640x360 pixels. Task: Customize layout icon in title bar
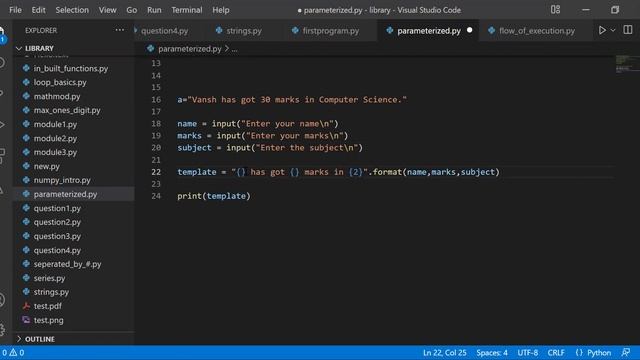pos(555,9)
